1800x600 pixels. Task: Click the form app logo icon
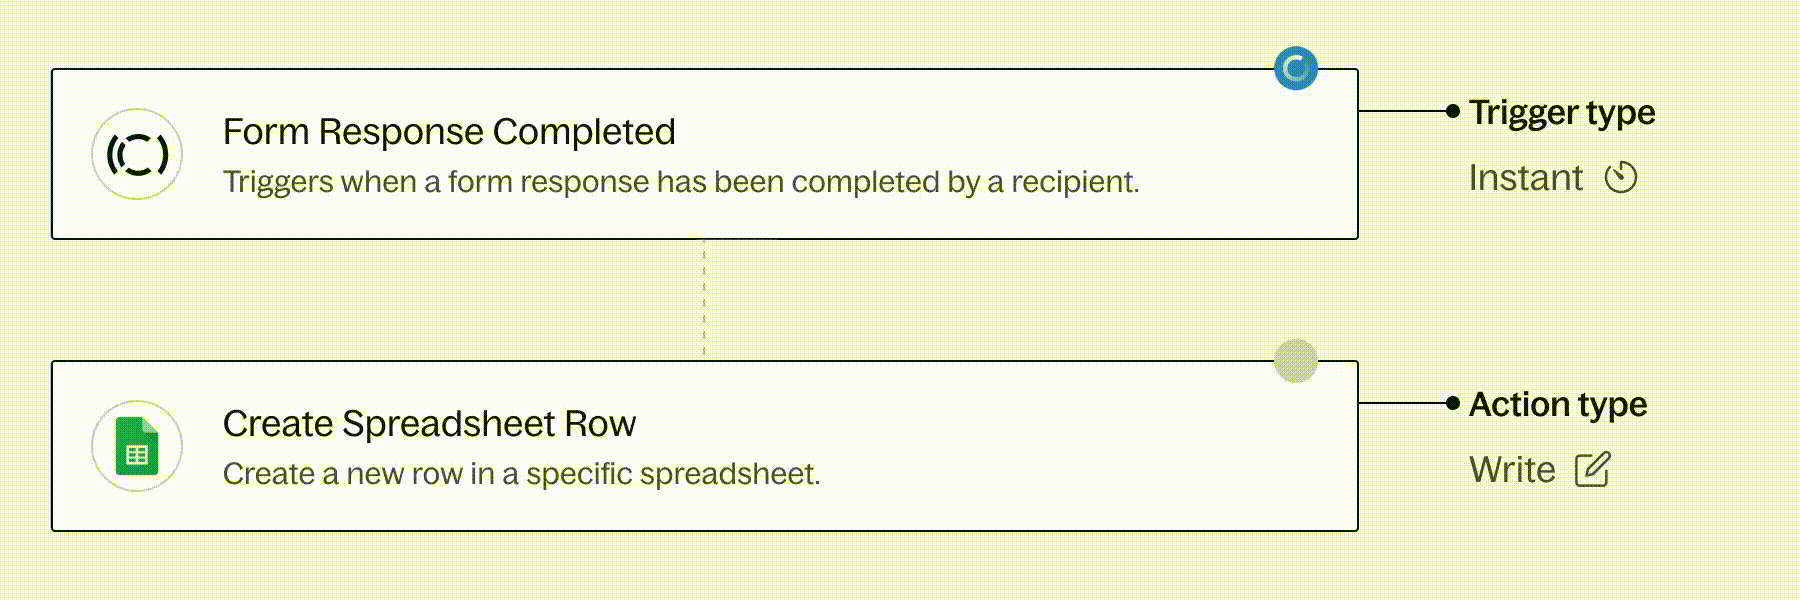137,154
